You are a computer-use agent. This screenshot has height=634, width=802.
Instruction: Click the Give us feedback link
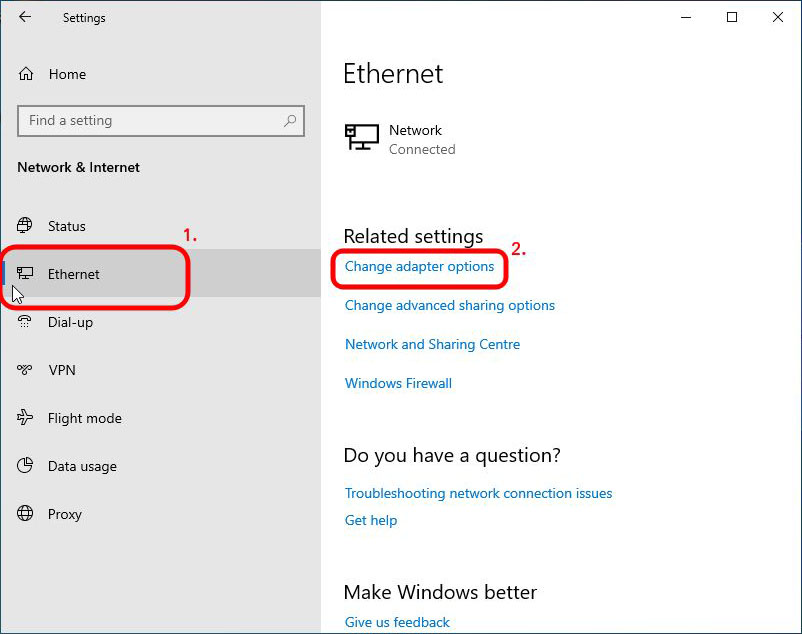pyautogui.click(x=397, y=622)
